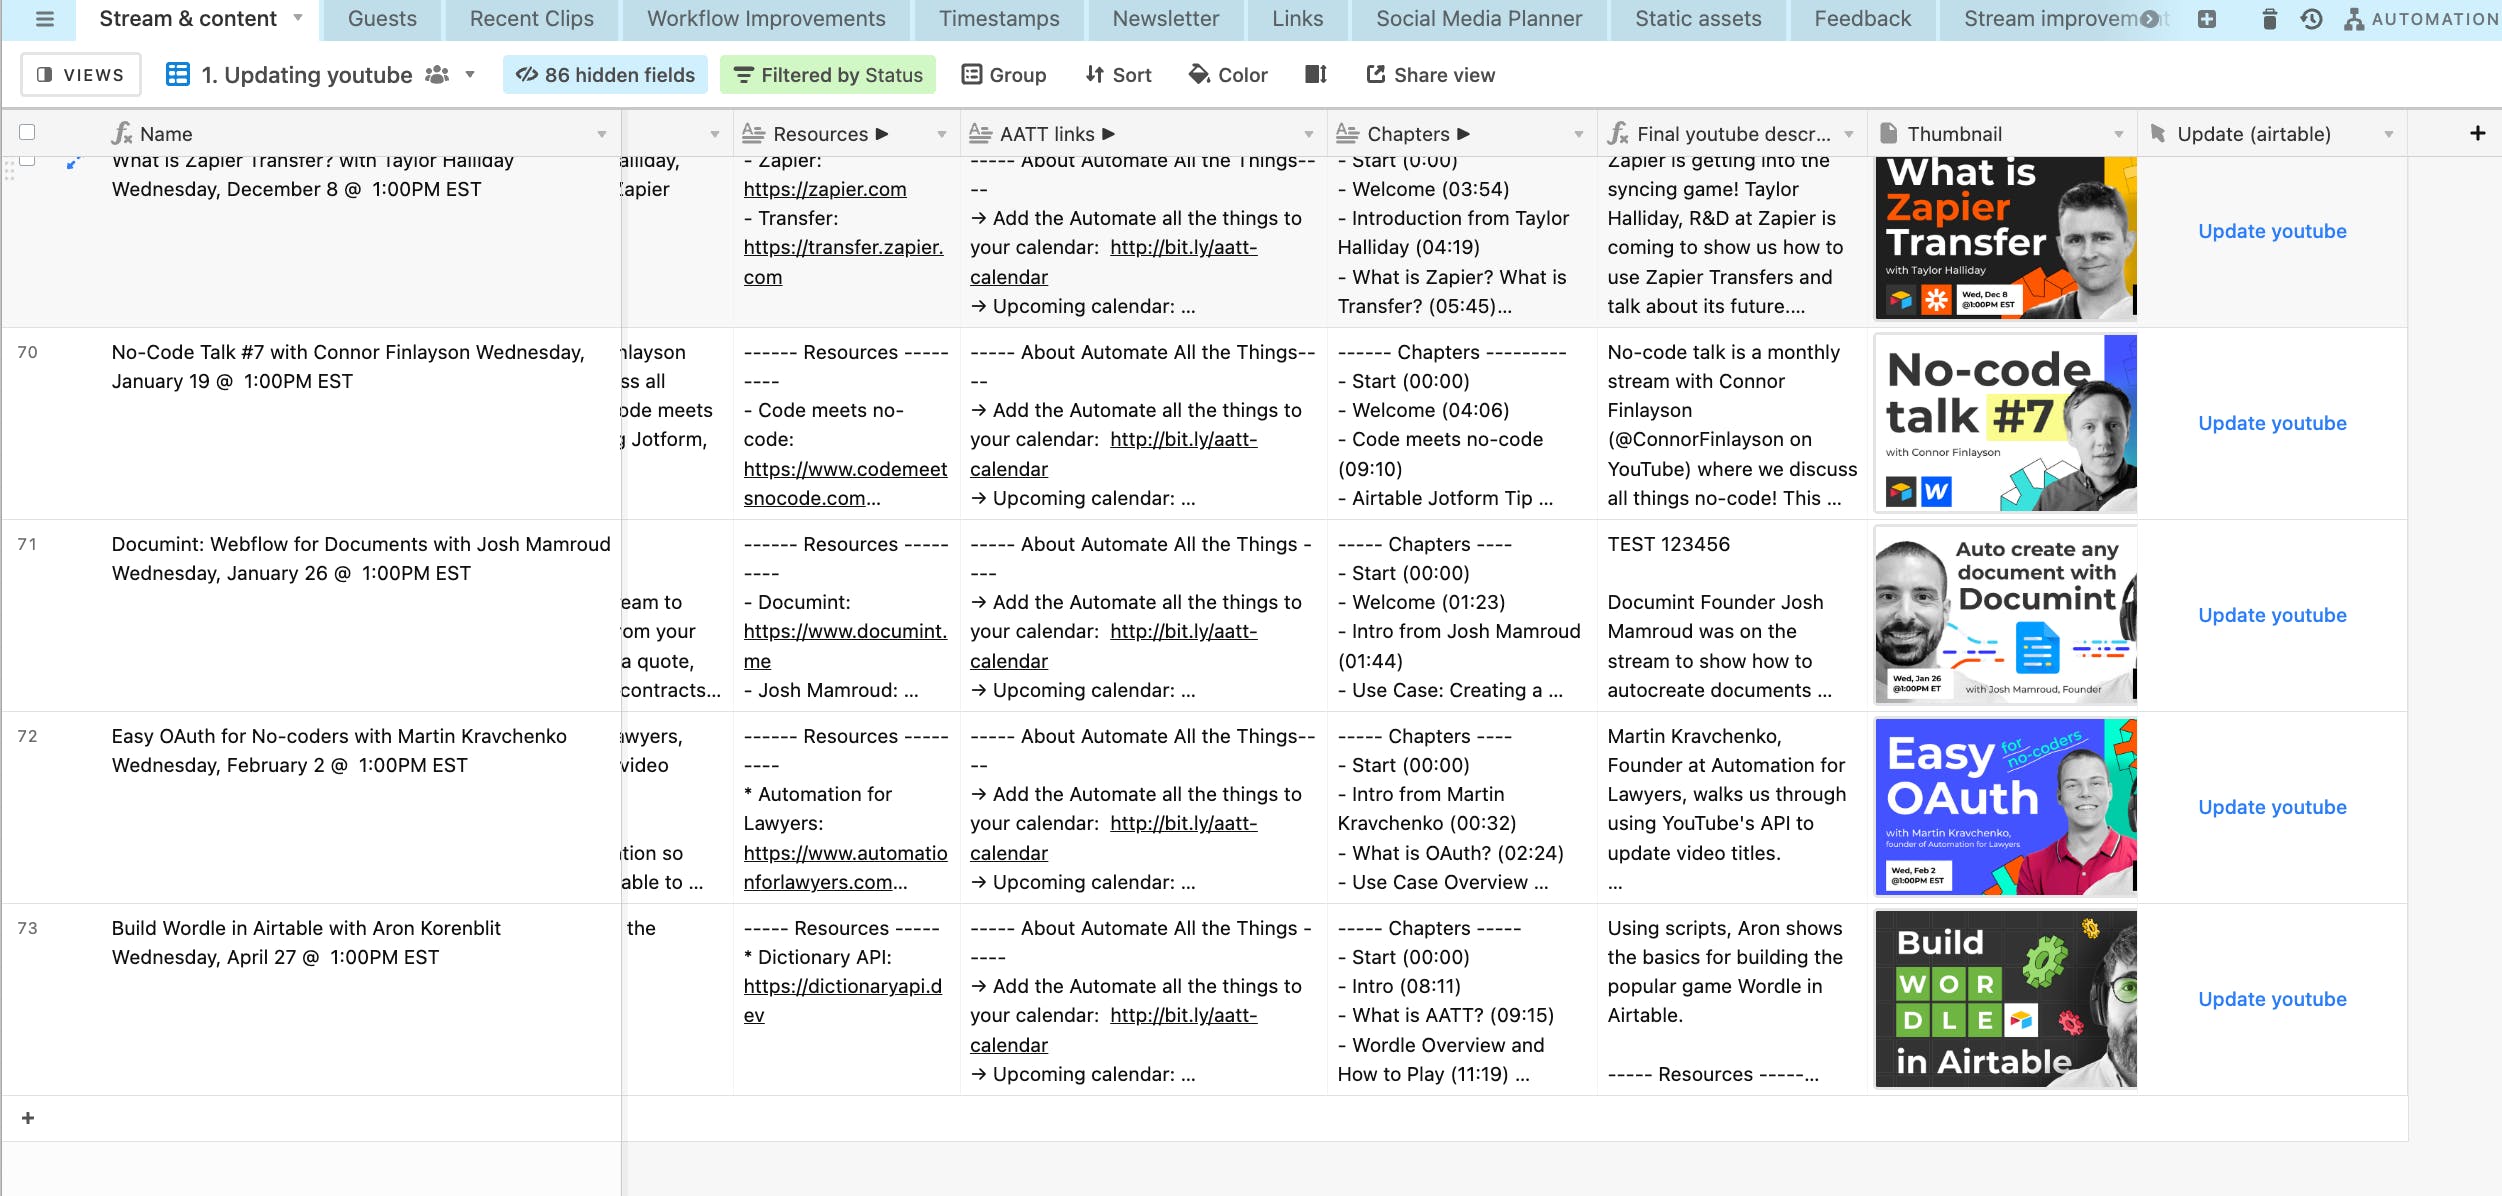The image size is (2502, 1196).
Task: Open the Zapier Transfer thumbnail
Action: (2006, 238)
